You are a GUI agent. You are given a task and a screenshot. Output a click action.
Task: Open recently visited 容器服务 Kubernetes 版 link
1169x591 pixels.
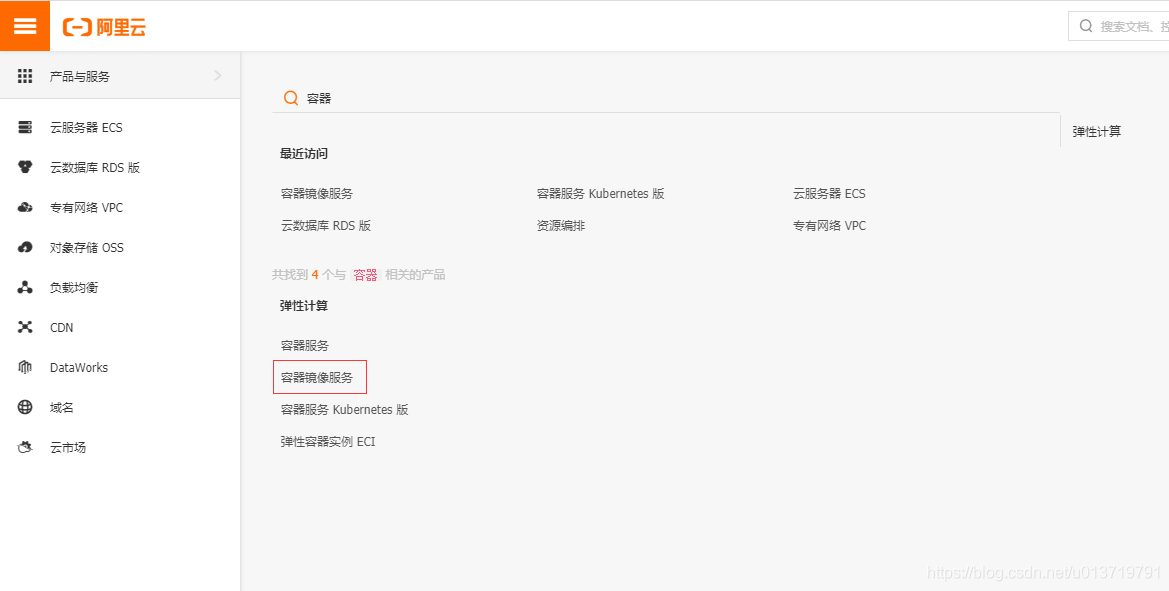601,194
